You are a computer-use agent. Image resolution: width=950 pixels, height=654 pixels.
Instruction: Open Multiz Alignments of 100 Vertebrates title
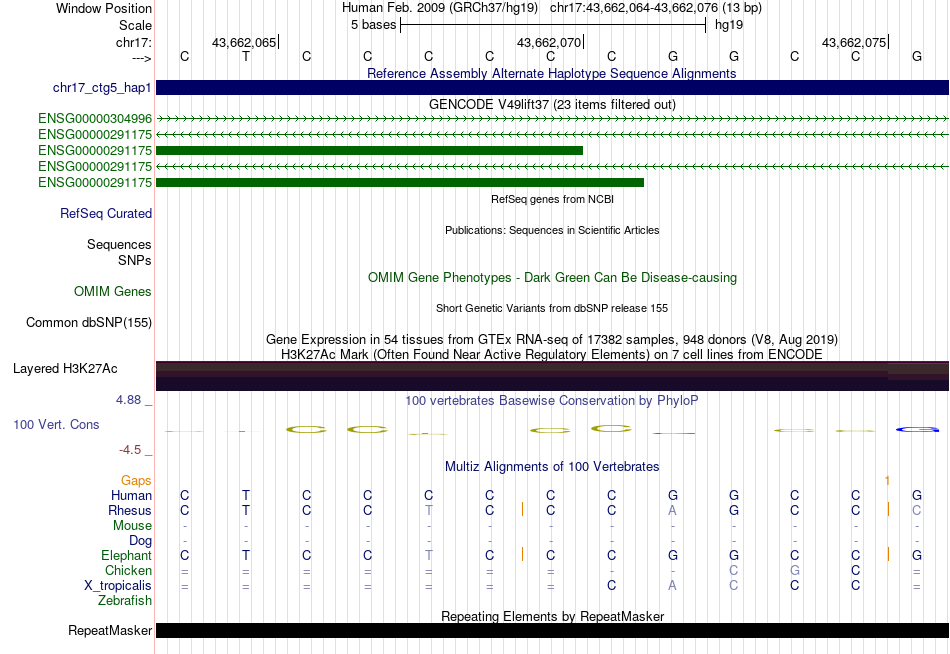coord(552,467)
